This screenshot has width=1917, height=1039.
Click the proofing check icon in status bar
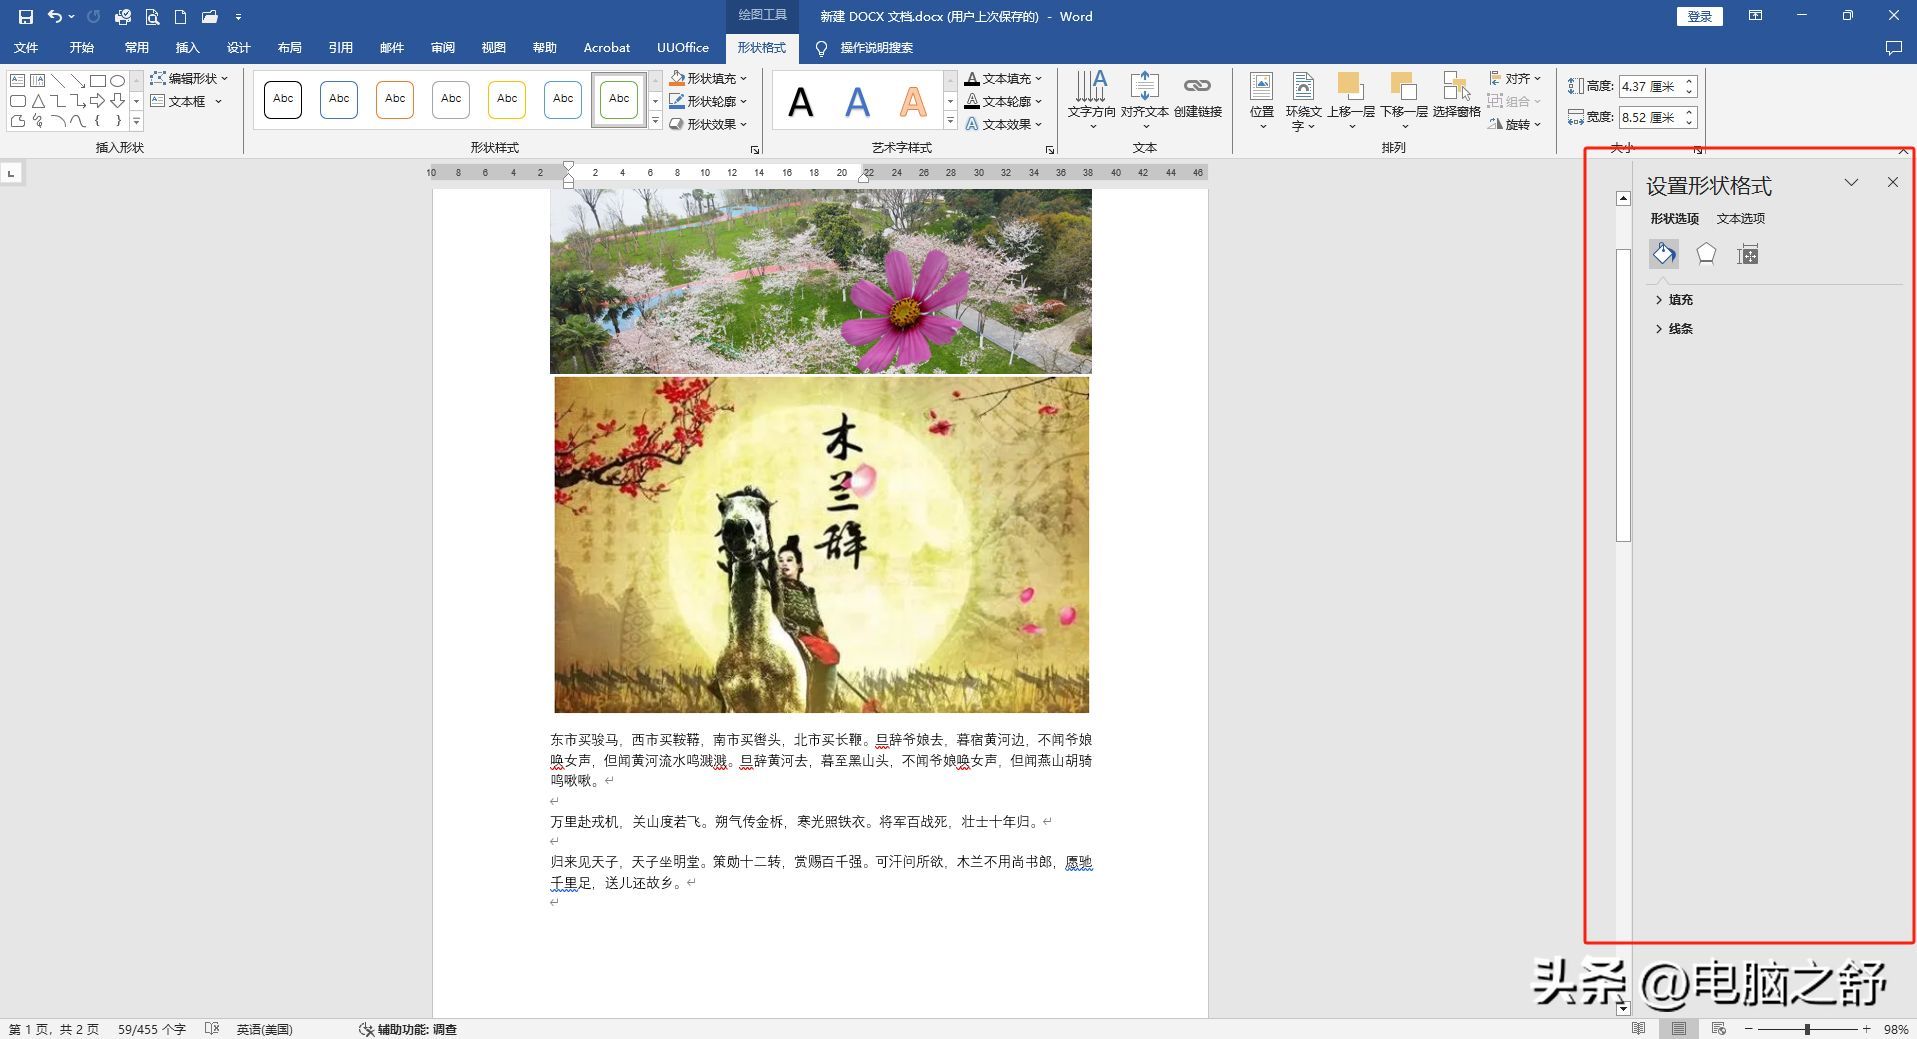tap(211, 1029)
